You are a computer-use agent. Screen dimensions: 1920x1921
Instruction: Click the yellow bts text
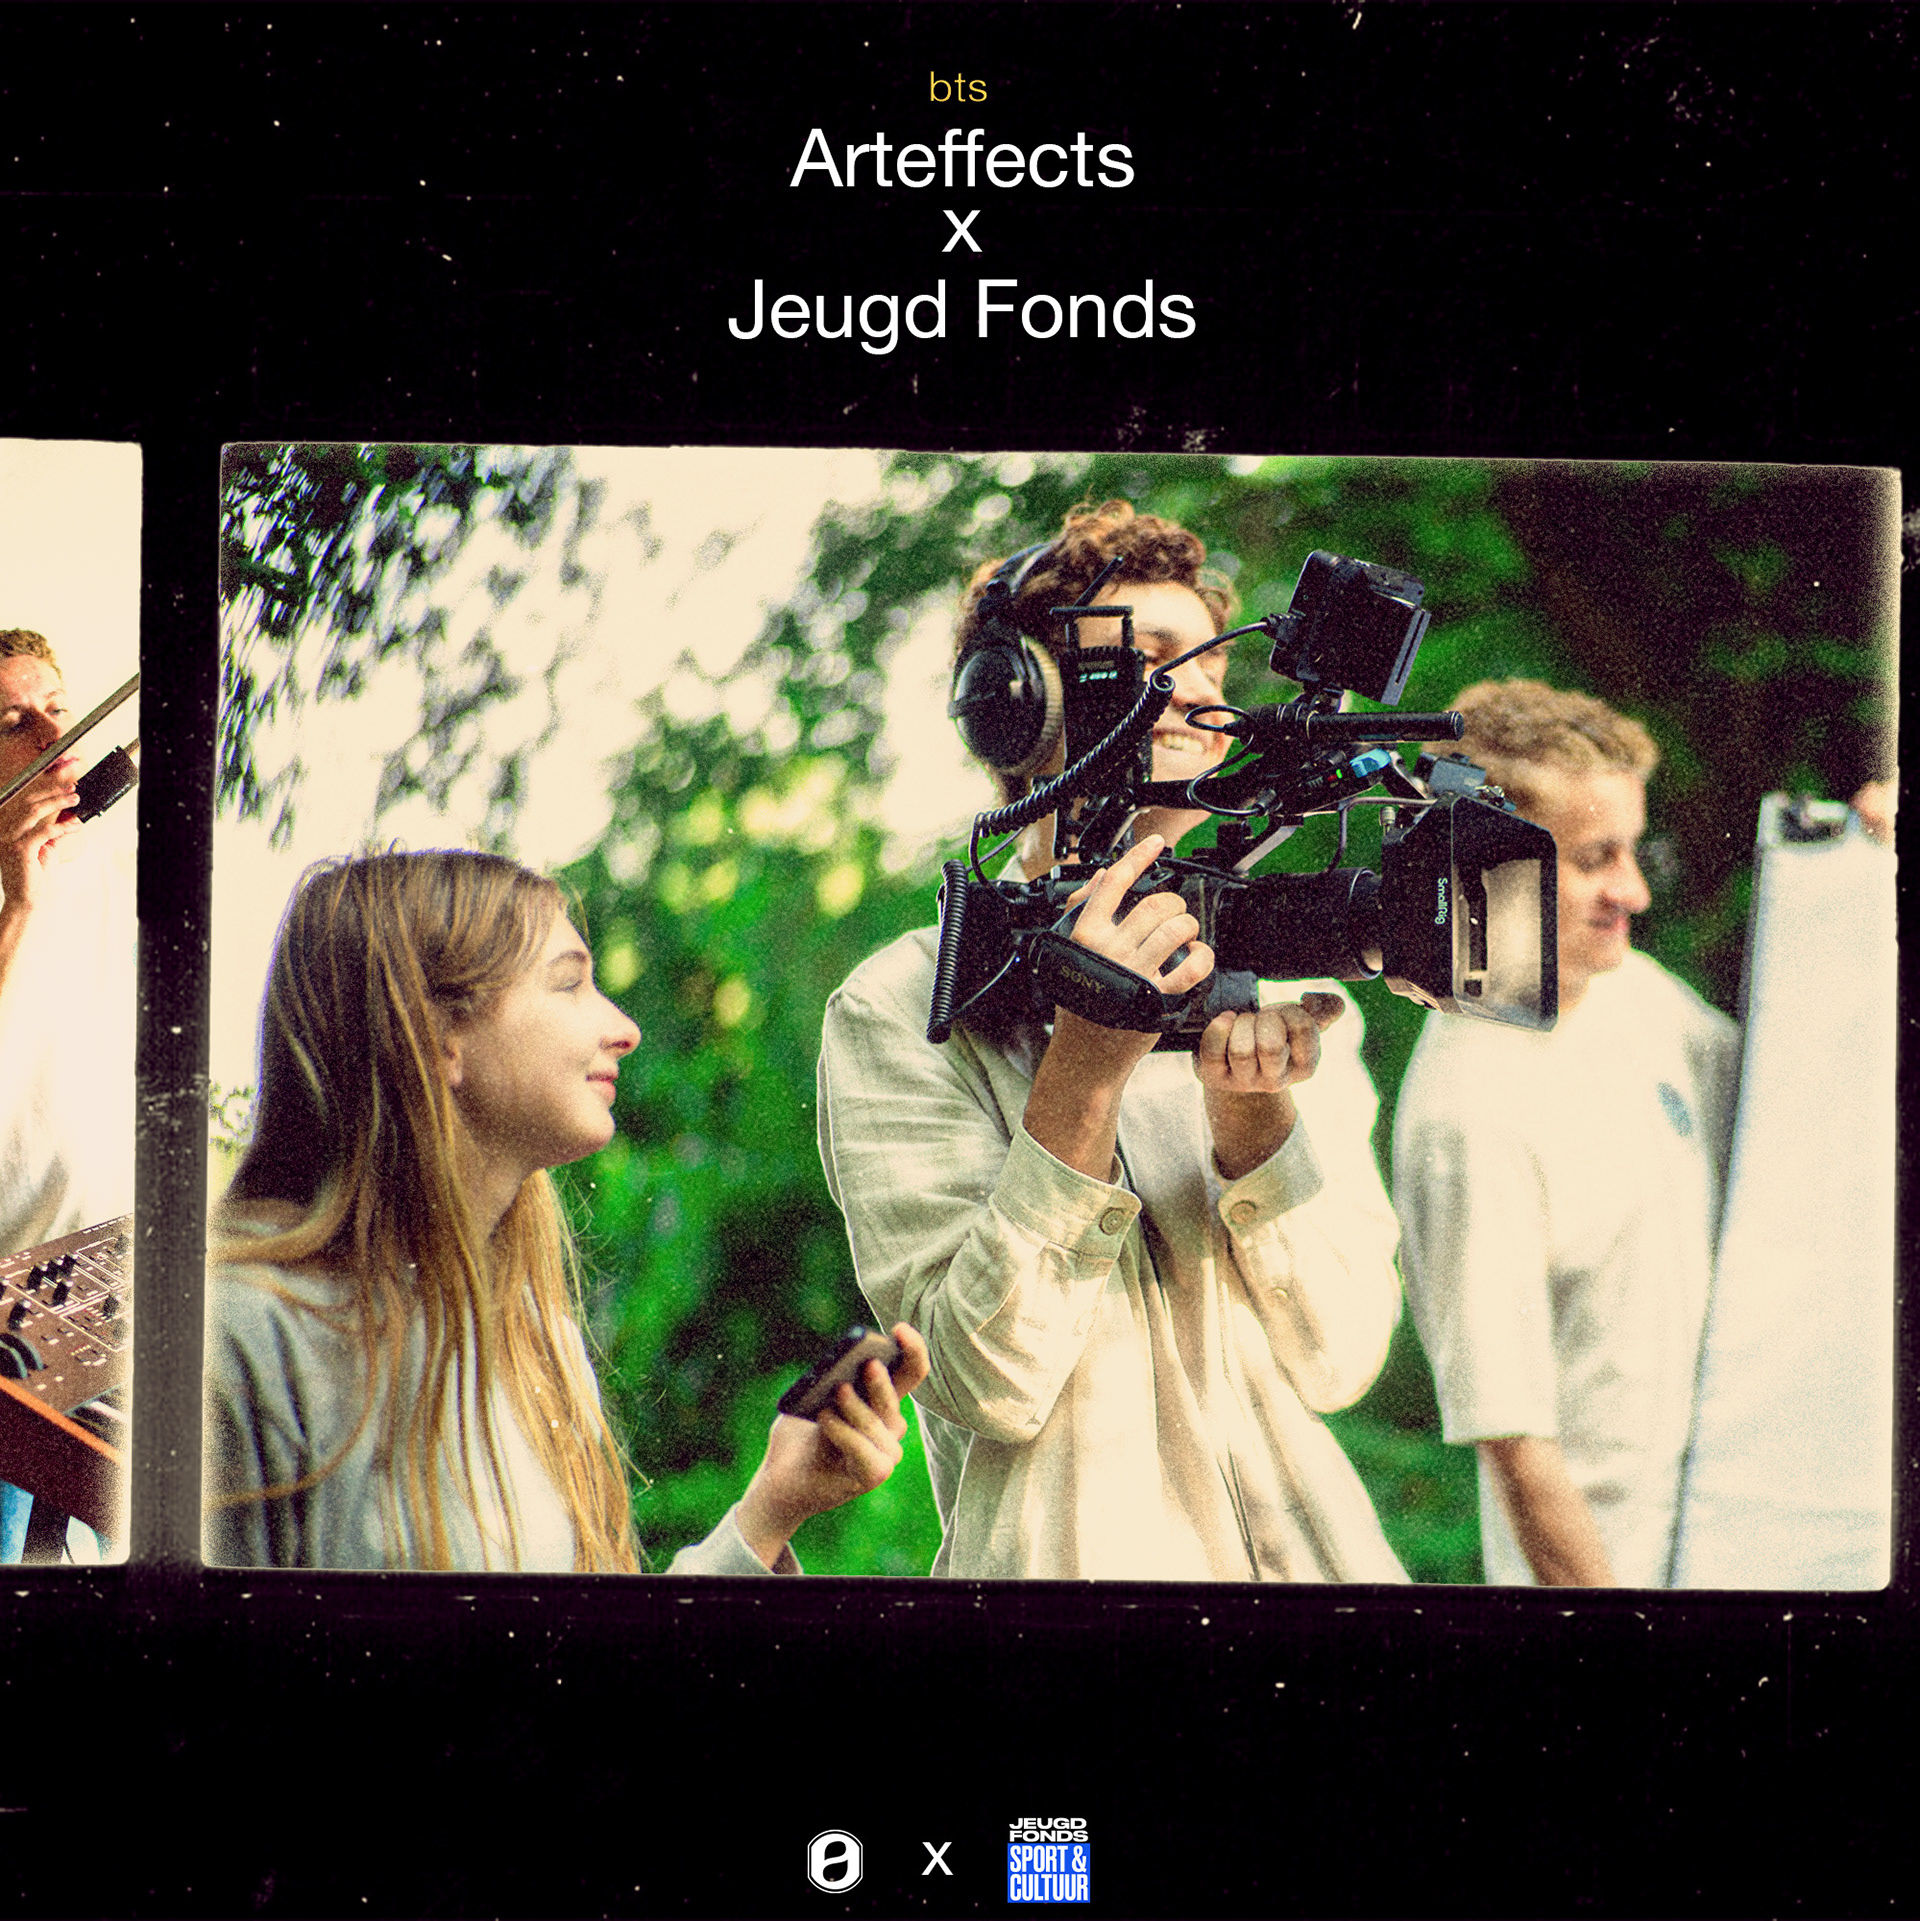click(957, 89)
